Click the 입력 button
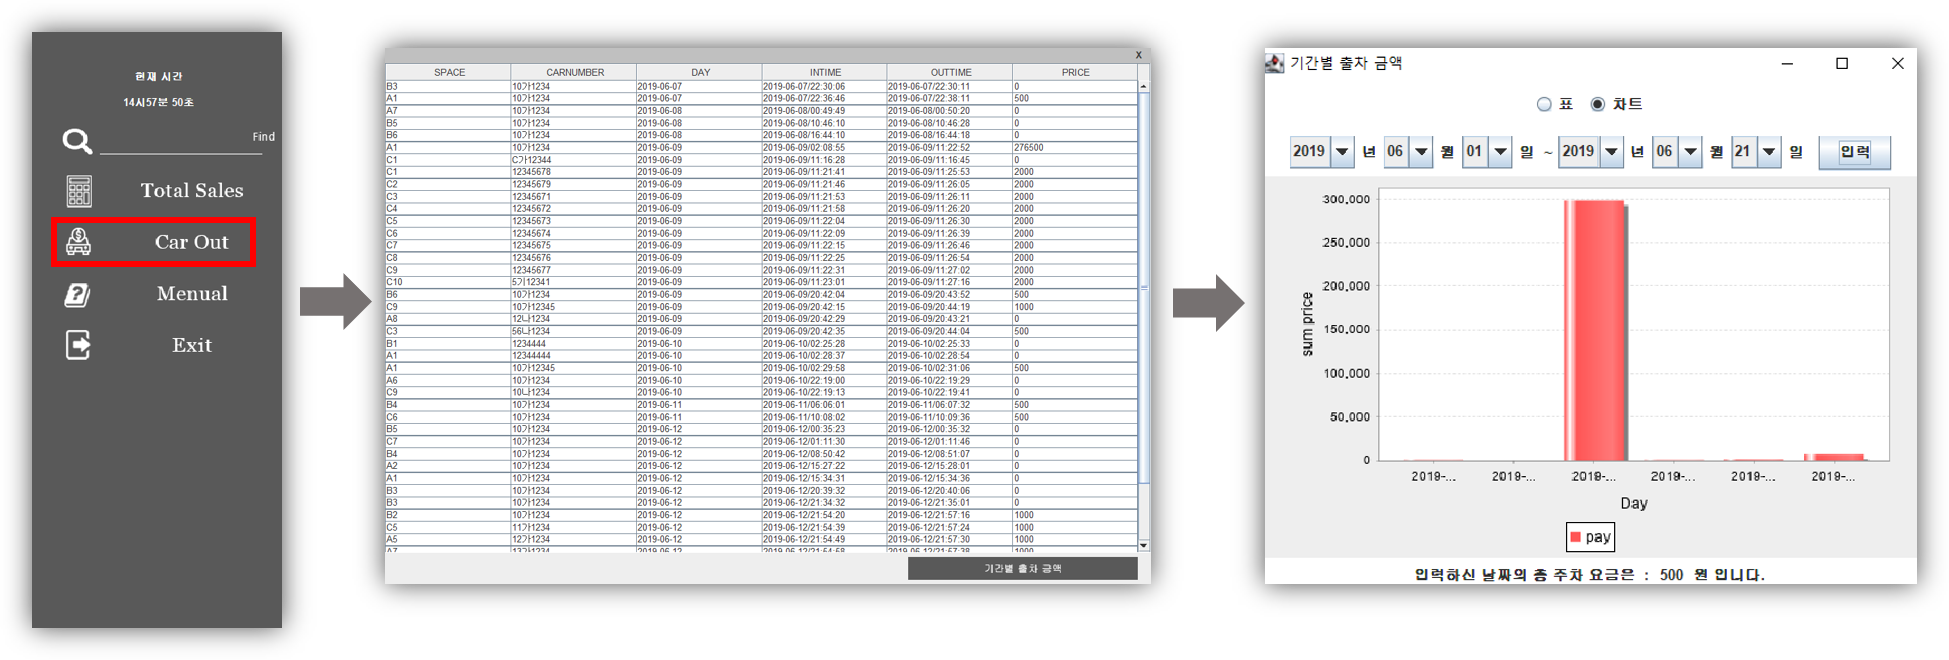Viewport: 1949px width, 660px height. pos(1854,152)
